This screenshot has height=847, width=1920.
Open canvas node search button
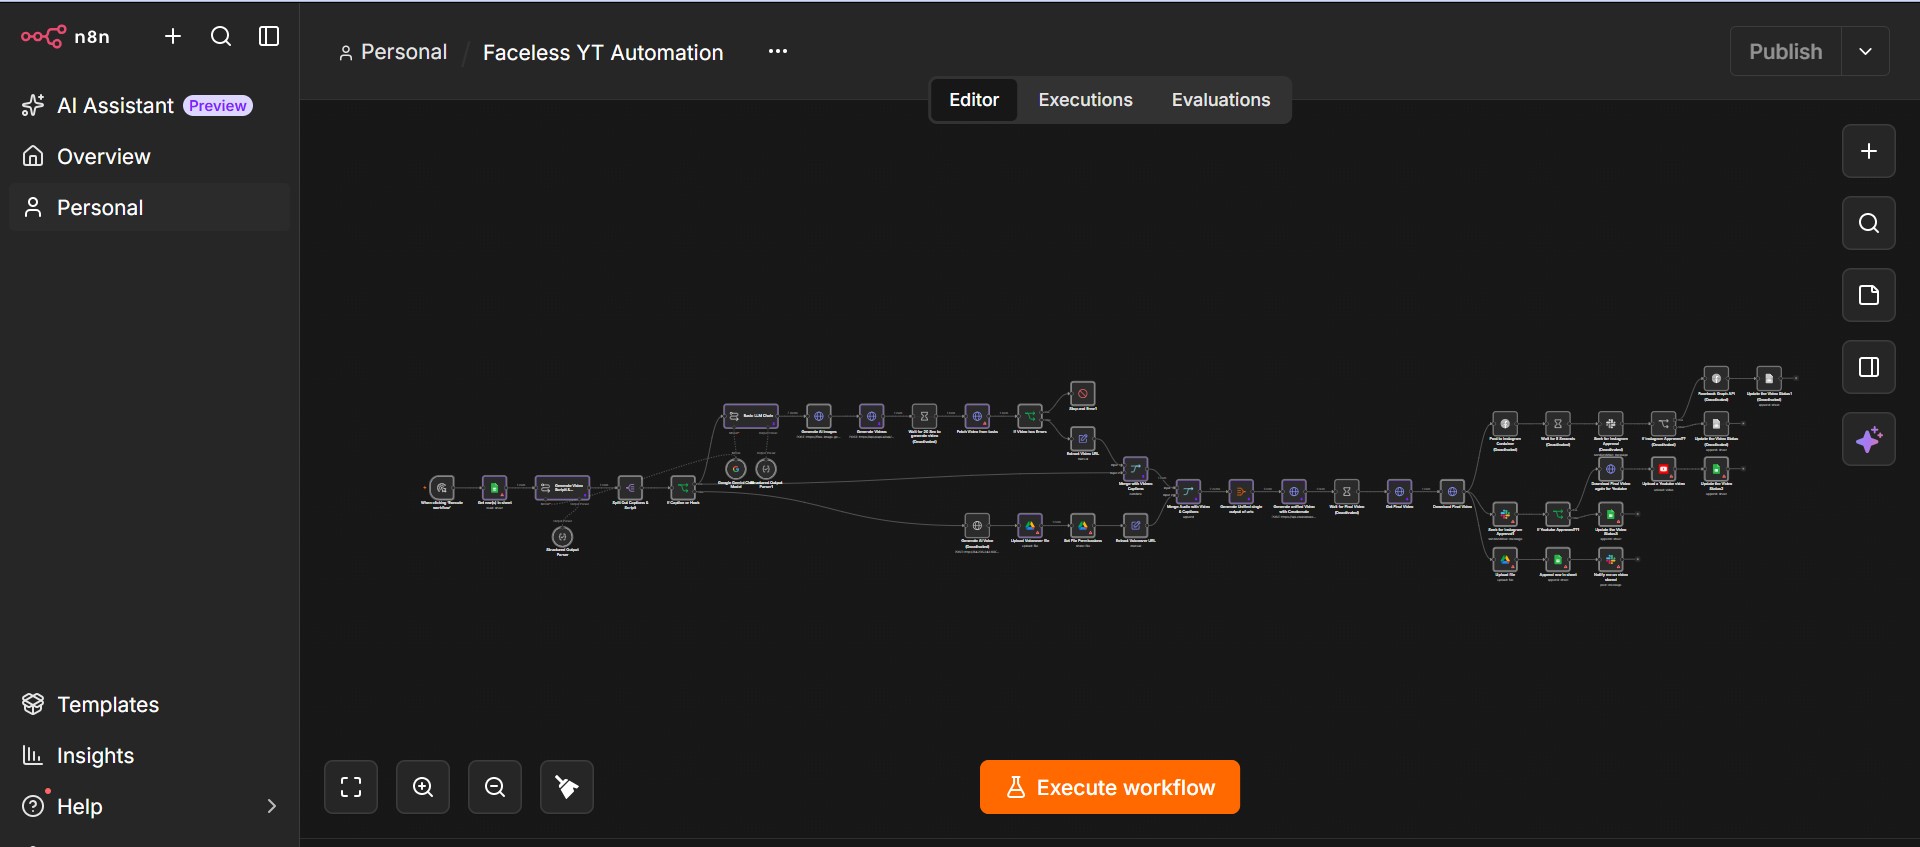point(1869,223)
